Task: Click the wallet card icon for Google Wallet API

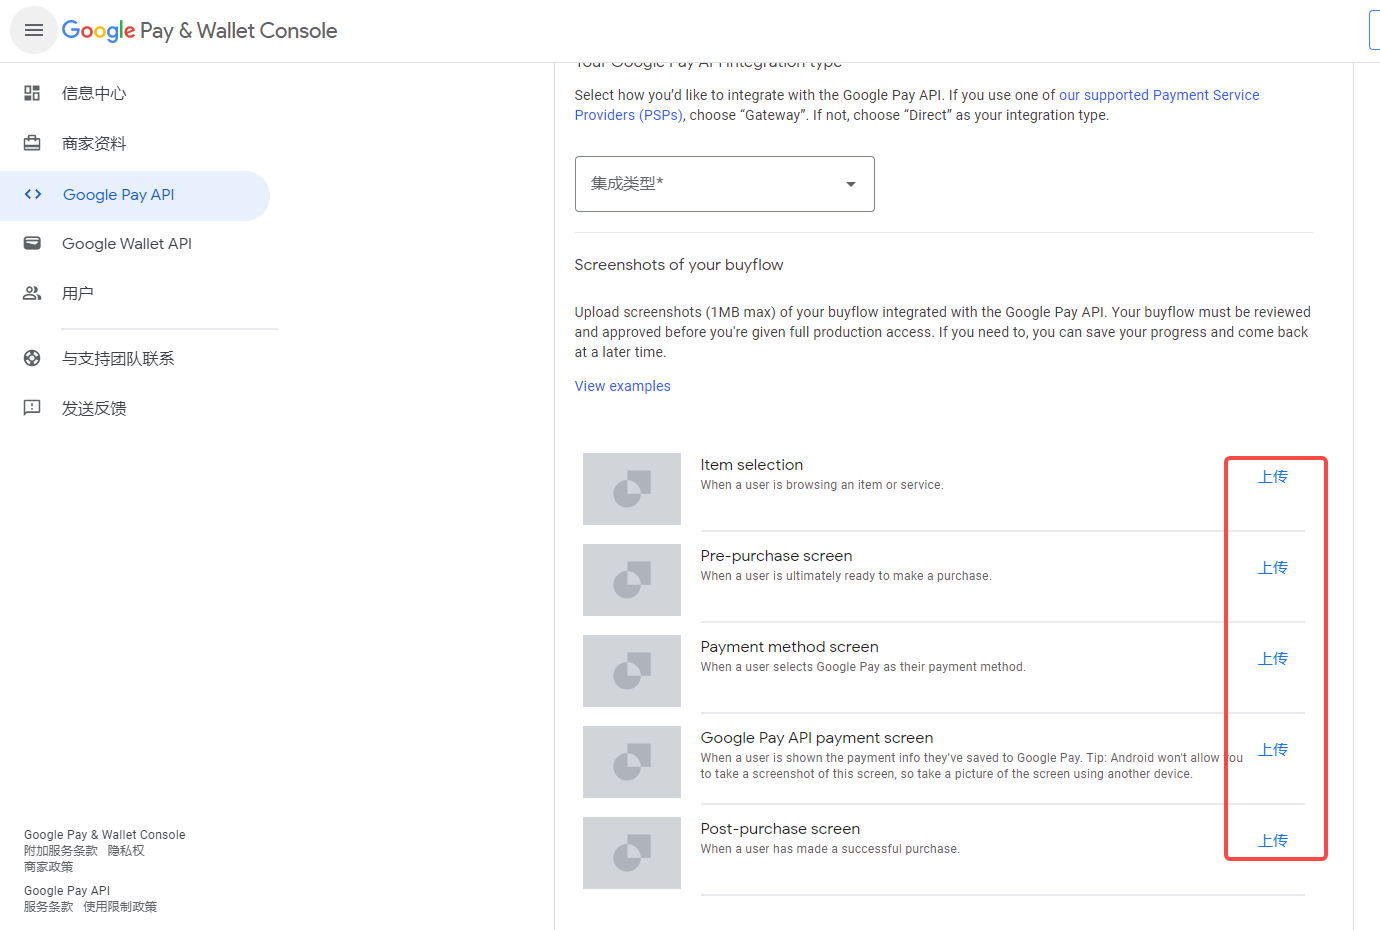Action: 32,243
